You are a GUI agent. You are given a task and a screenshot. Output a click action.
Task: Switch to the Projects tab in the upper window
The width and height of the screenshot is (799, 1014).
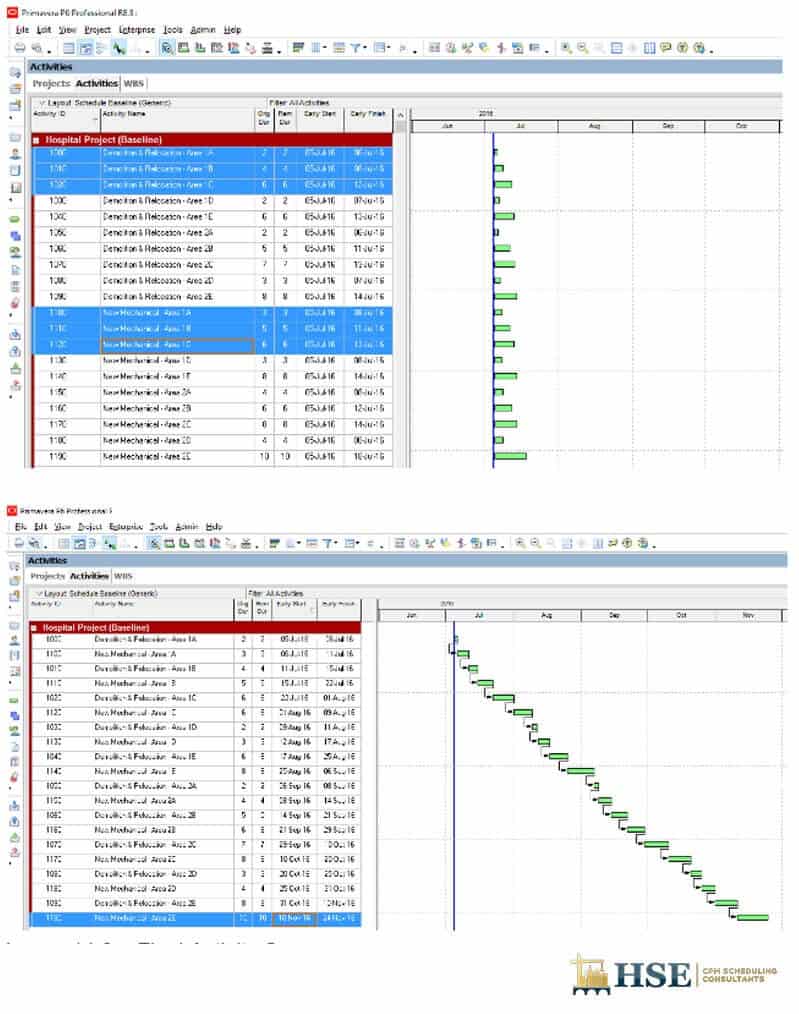pos(51,83)
